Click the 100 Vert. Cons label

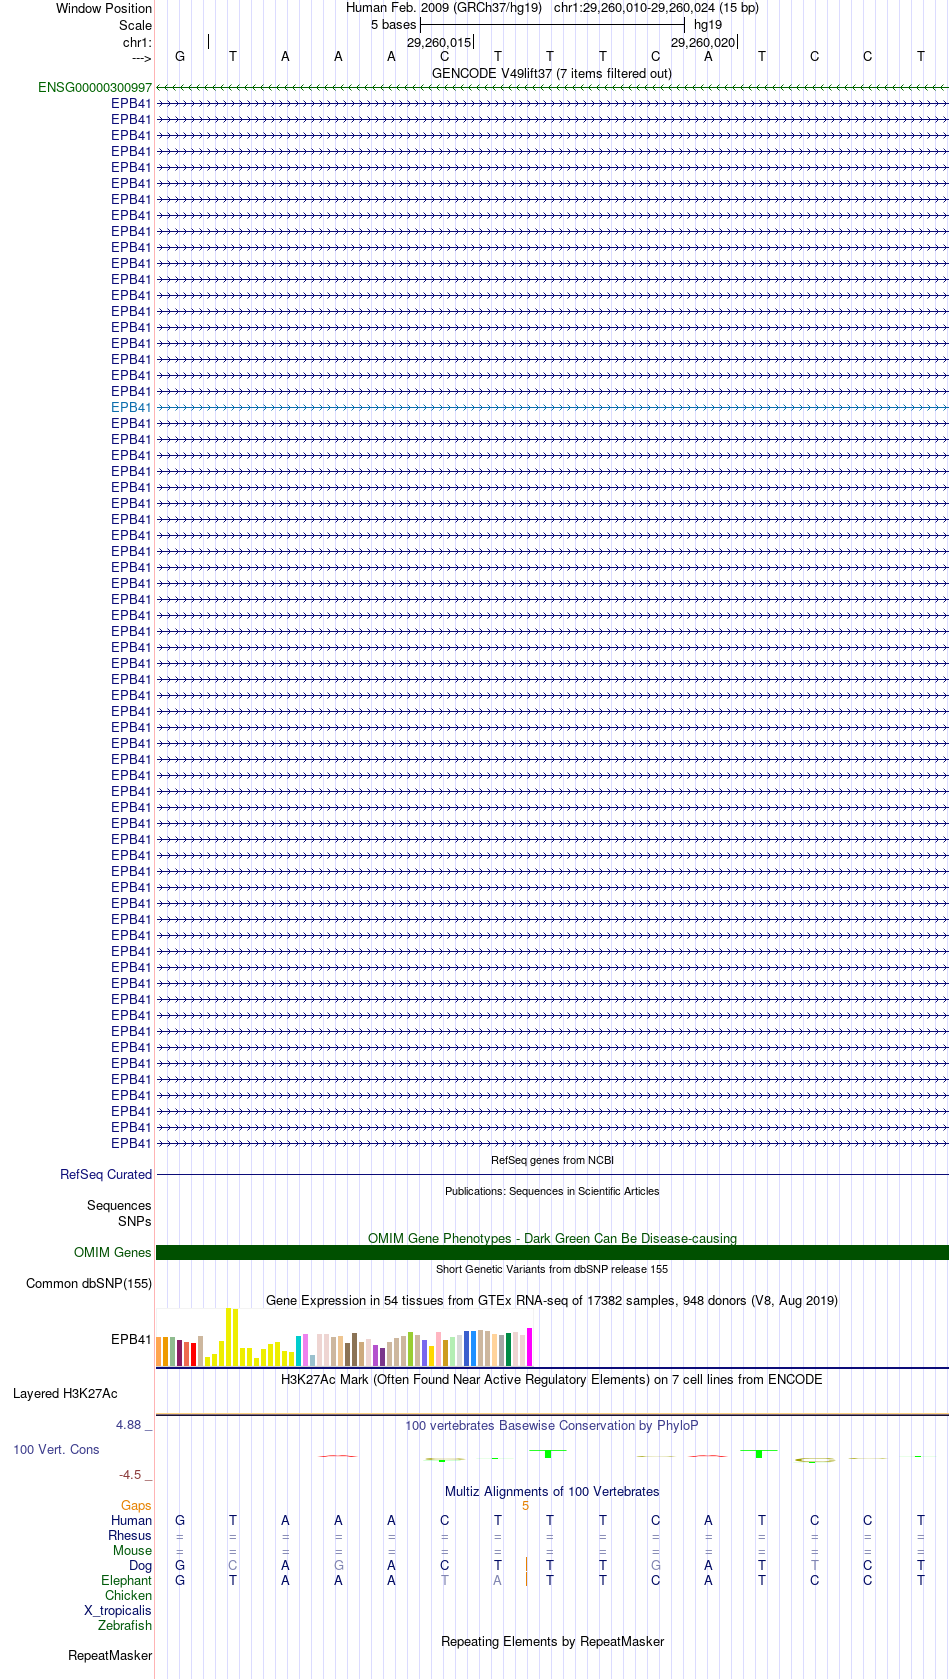56,1450
